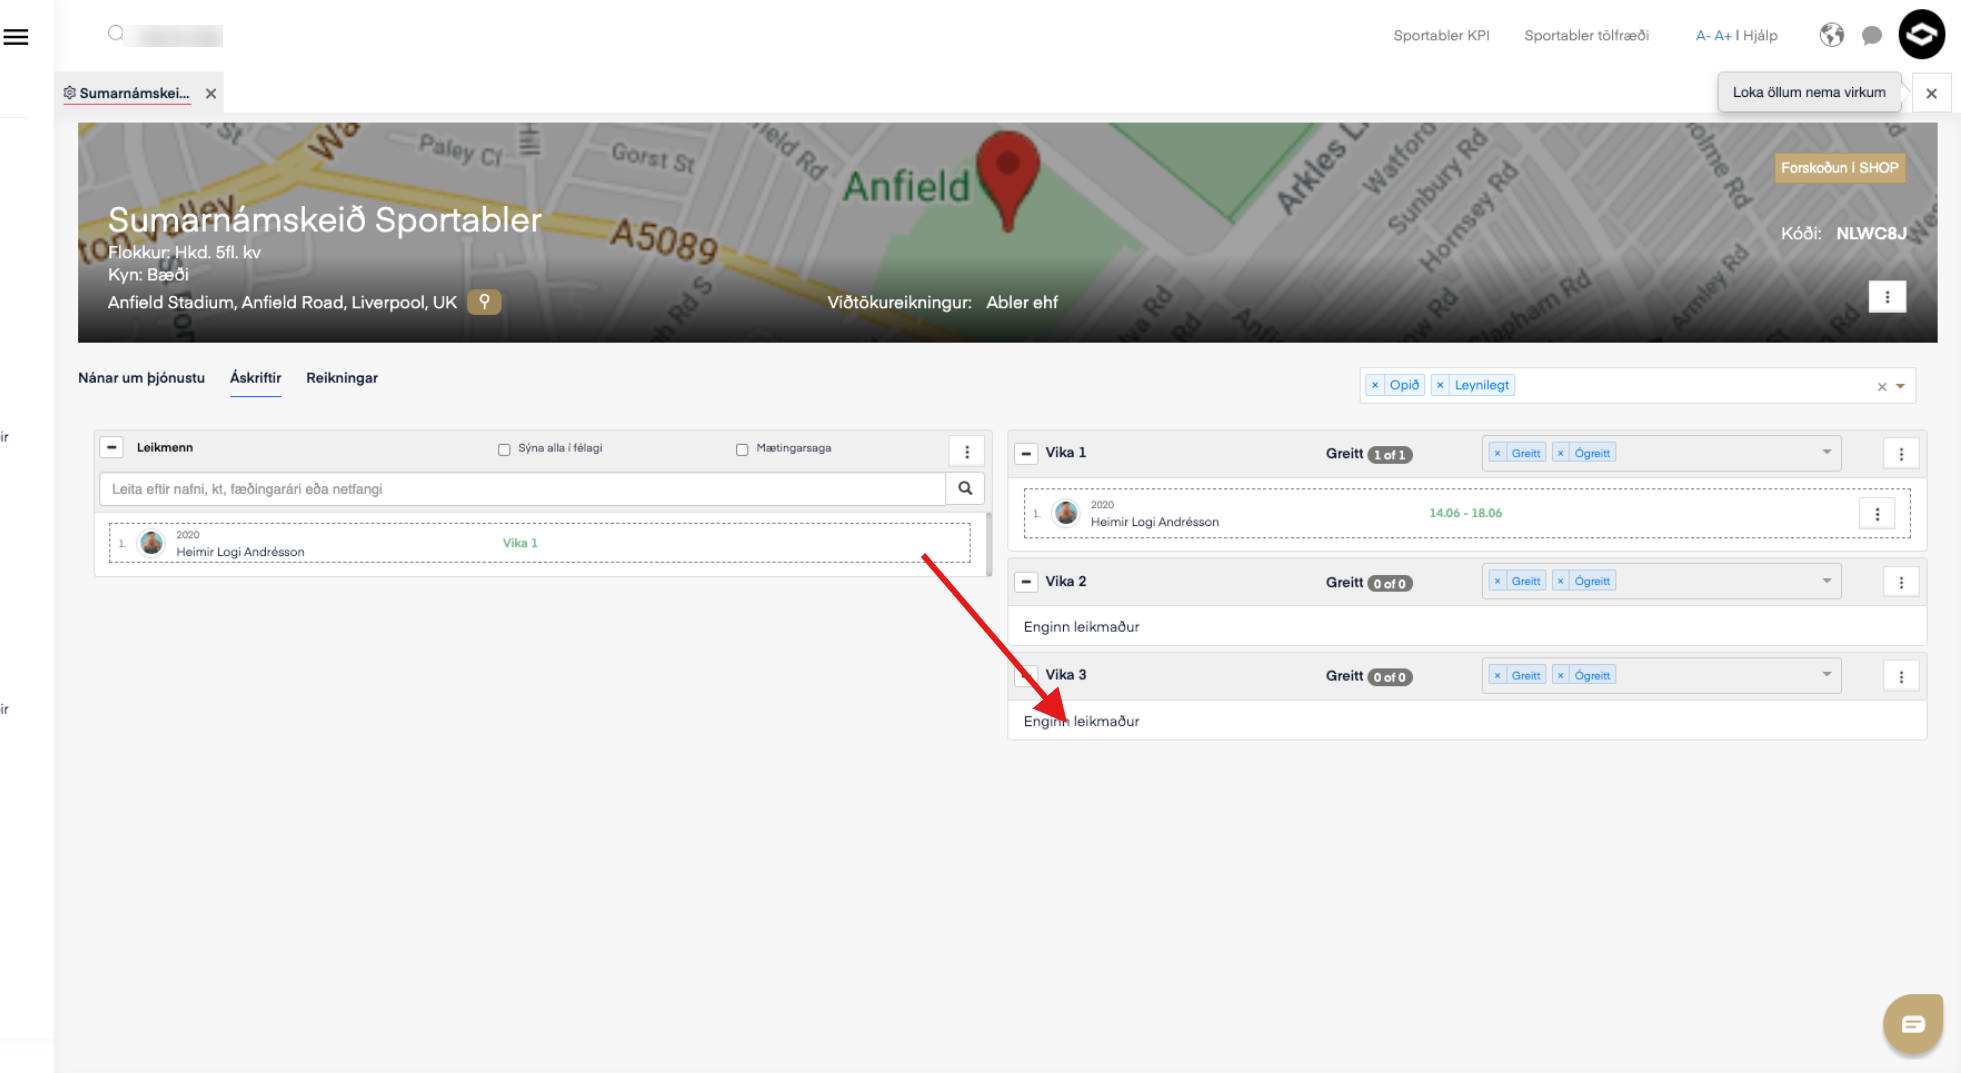Remove the Opið filter tag
Viewport: 1961px width, 1073px height.
click(1375, 385)
